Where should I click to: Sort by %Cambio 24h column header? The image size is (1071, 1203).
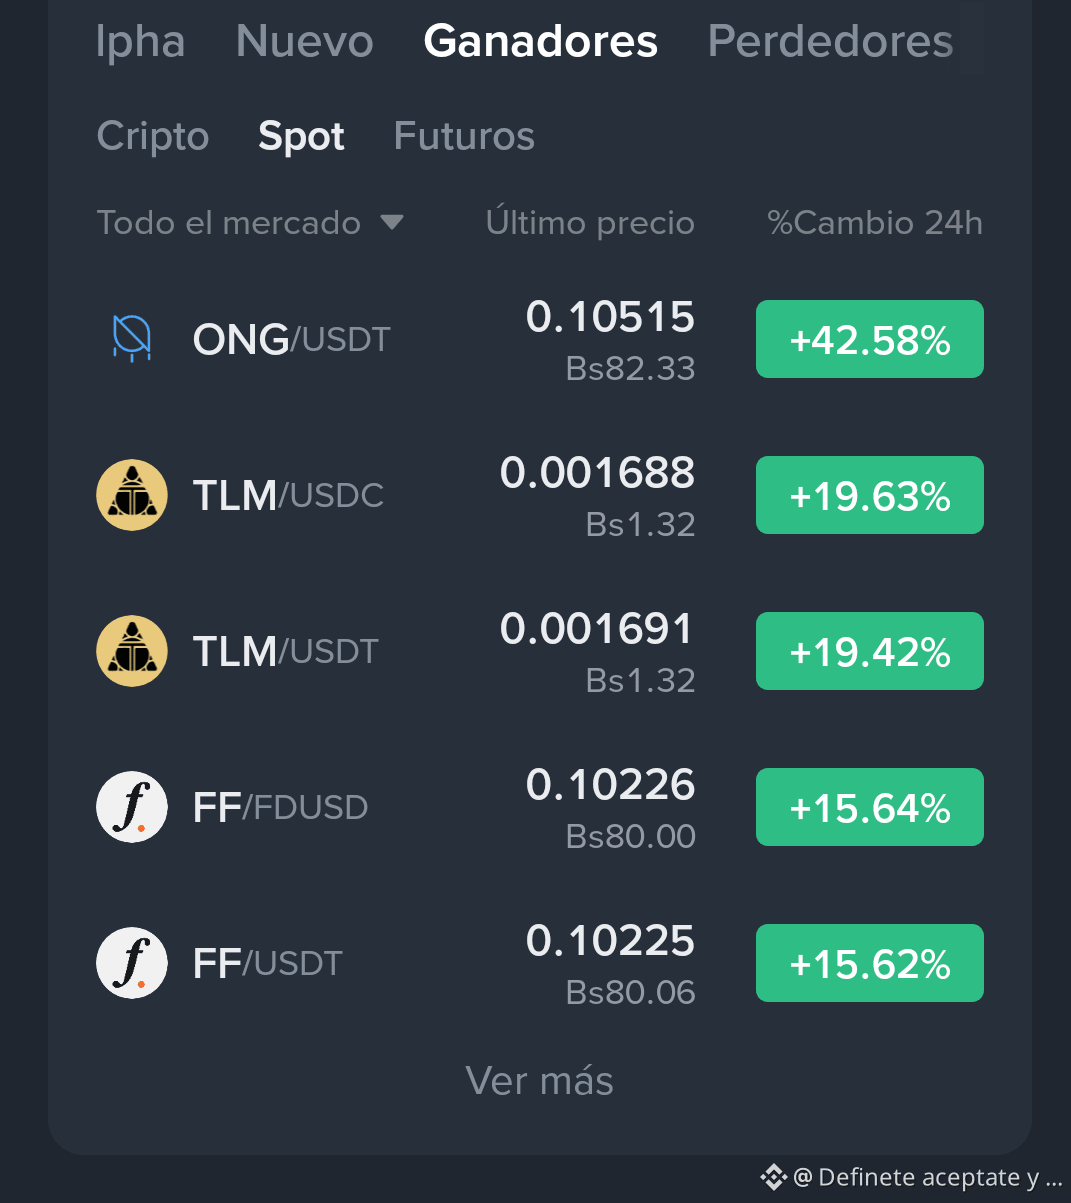[875, 222]
